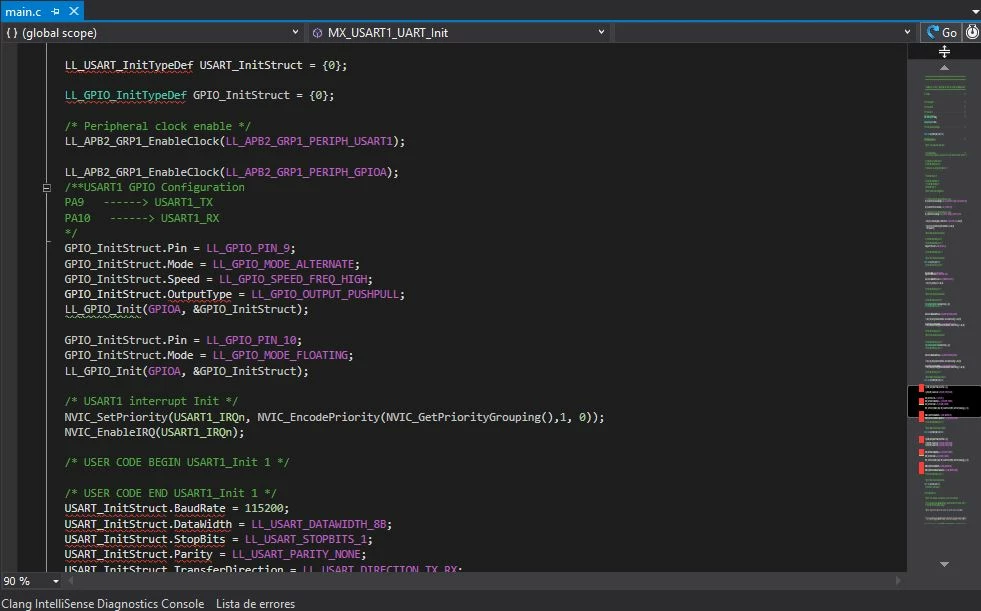Click LL_GPIO_PIN_10 constant
Viewport: 981px width, 611px height.
(252, 340)
